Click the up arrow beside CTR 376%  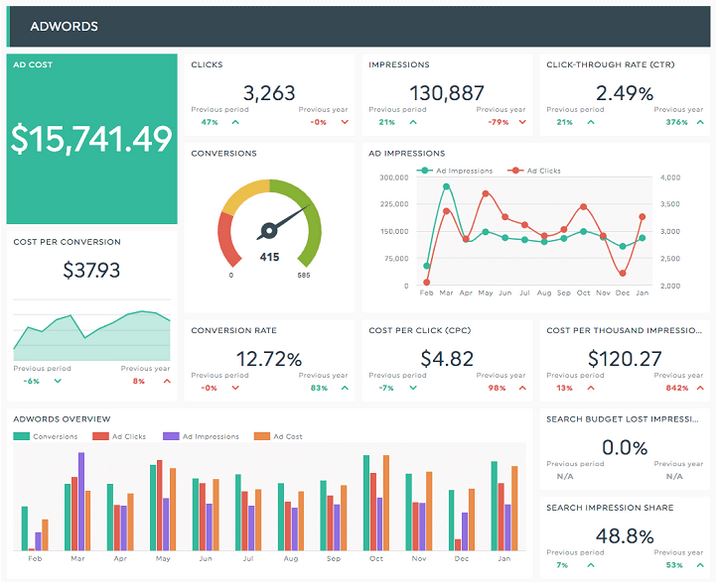point(700,122)
